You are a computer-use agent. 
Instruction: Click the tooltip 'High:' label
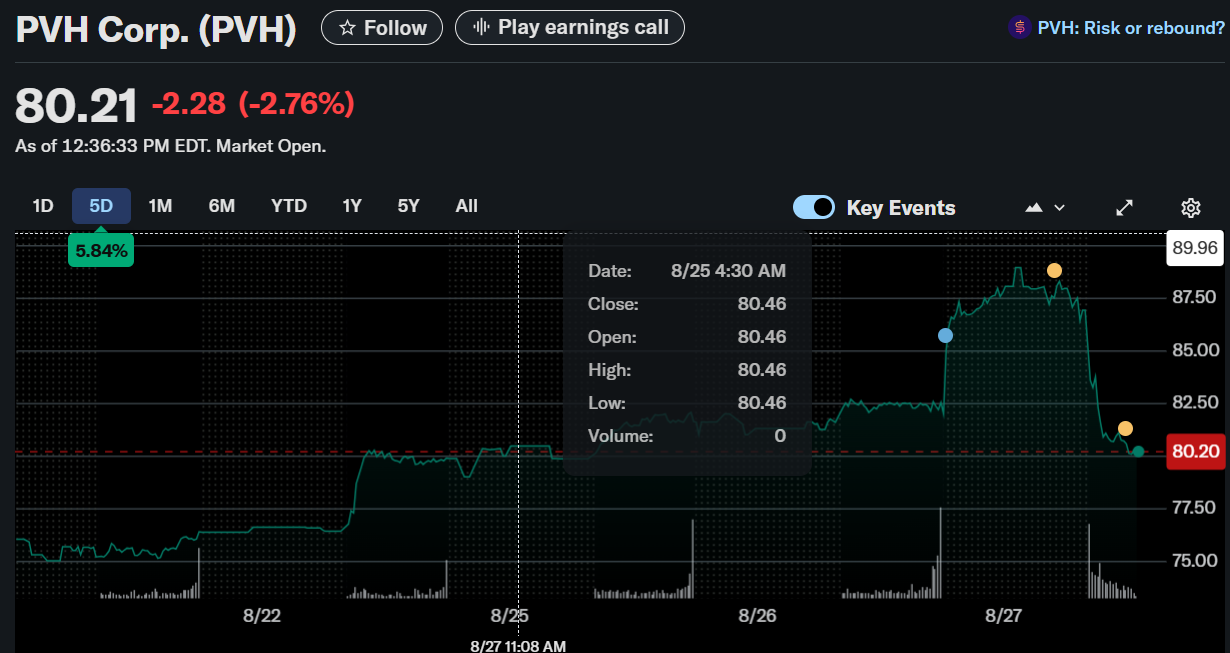tap(609, 370)
